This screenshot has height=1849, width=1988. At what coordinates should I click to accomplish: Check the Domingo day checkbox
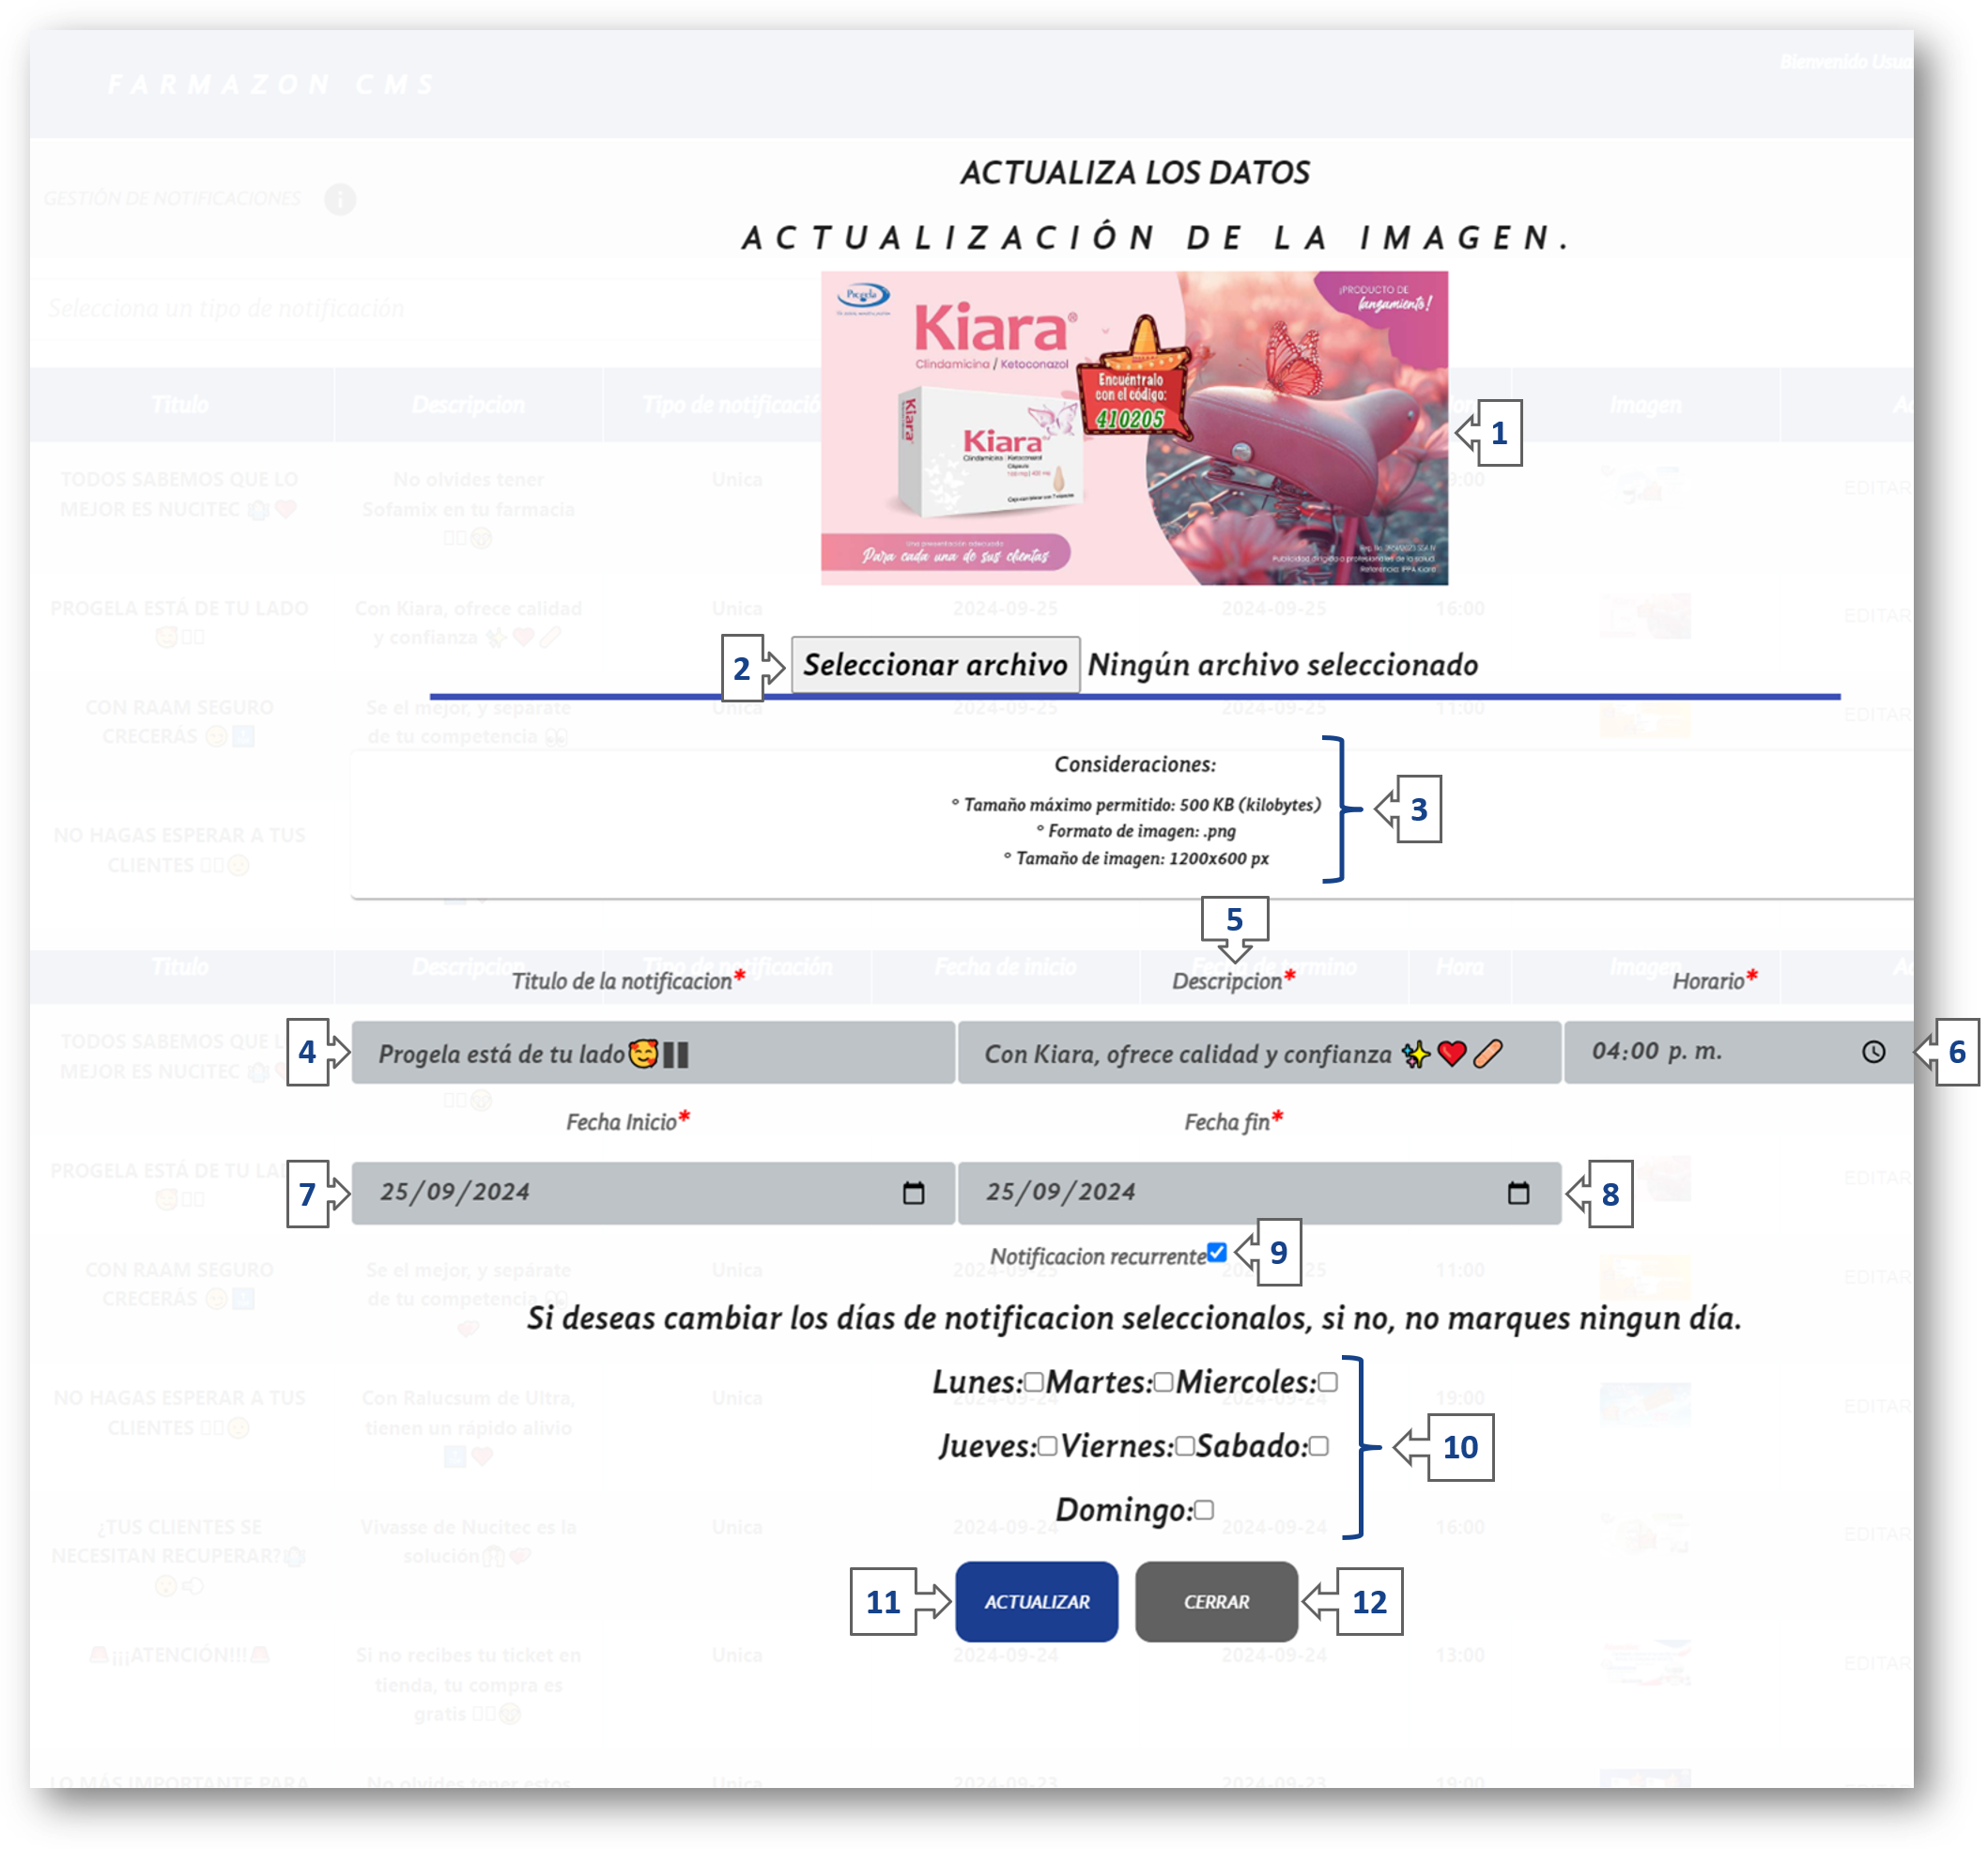coord(1204,1510)
